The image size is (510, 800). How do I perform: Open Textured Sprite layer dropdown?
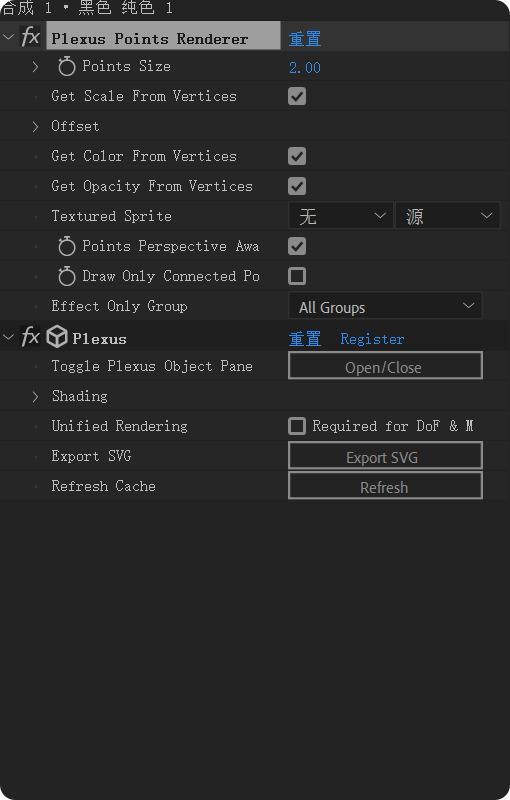[341, 216]
